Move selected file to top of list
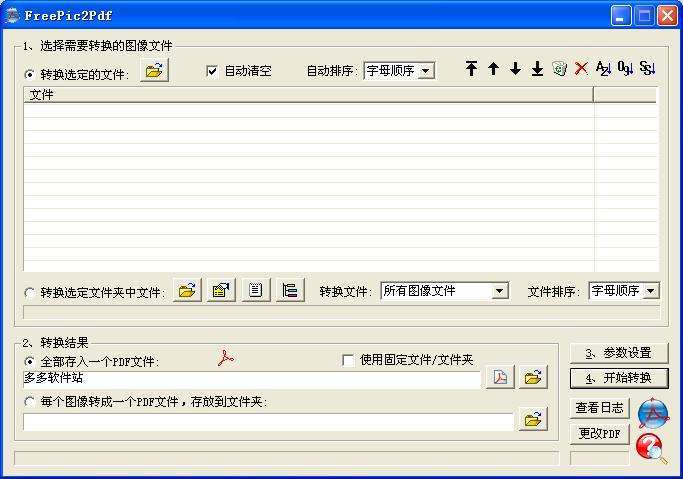This screenshot has height=479, width=683. point(471,68)
